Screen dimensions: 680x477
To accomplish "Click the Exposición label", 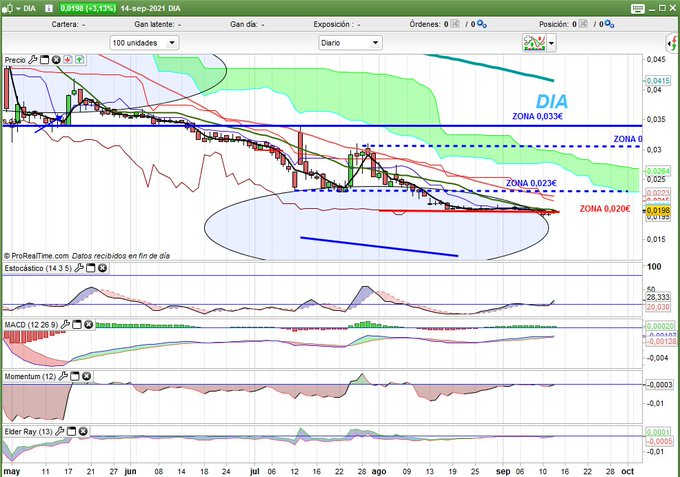I will click(x=332, y=24).
